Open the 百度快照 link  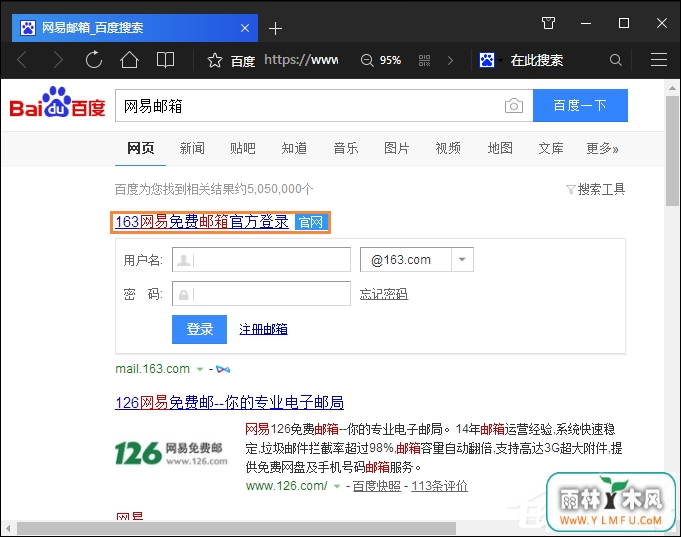click(377, 486)
